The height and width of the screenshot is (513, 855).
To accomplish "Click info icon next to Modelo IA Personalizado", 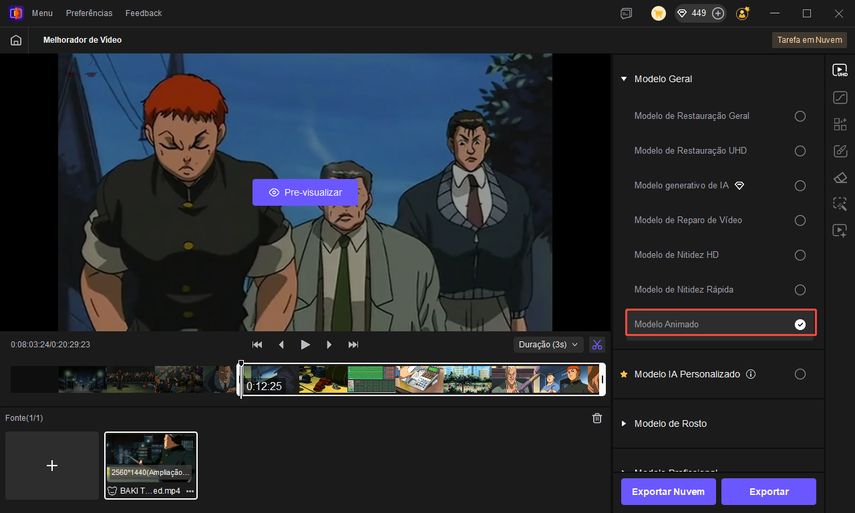I will [751, 374].
